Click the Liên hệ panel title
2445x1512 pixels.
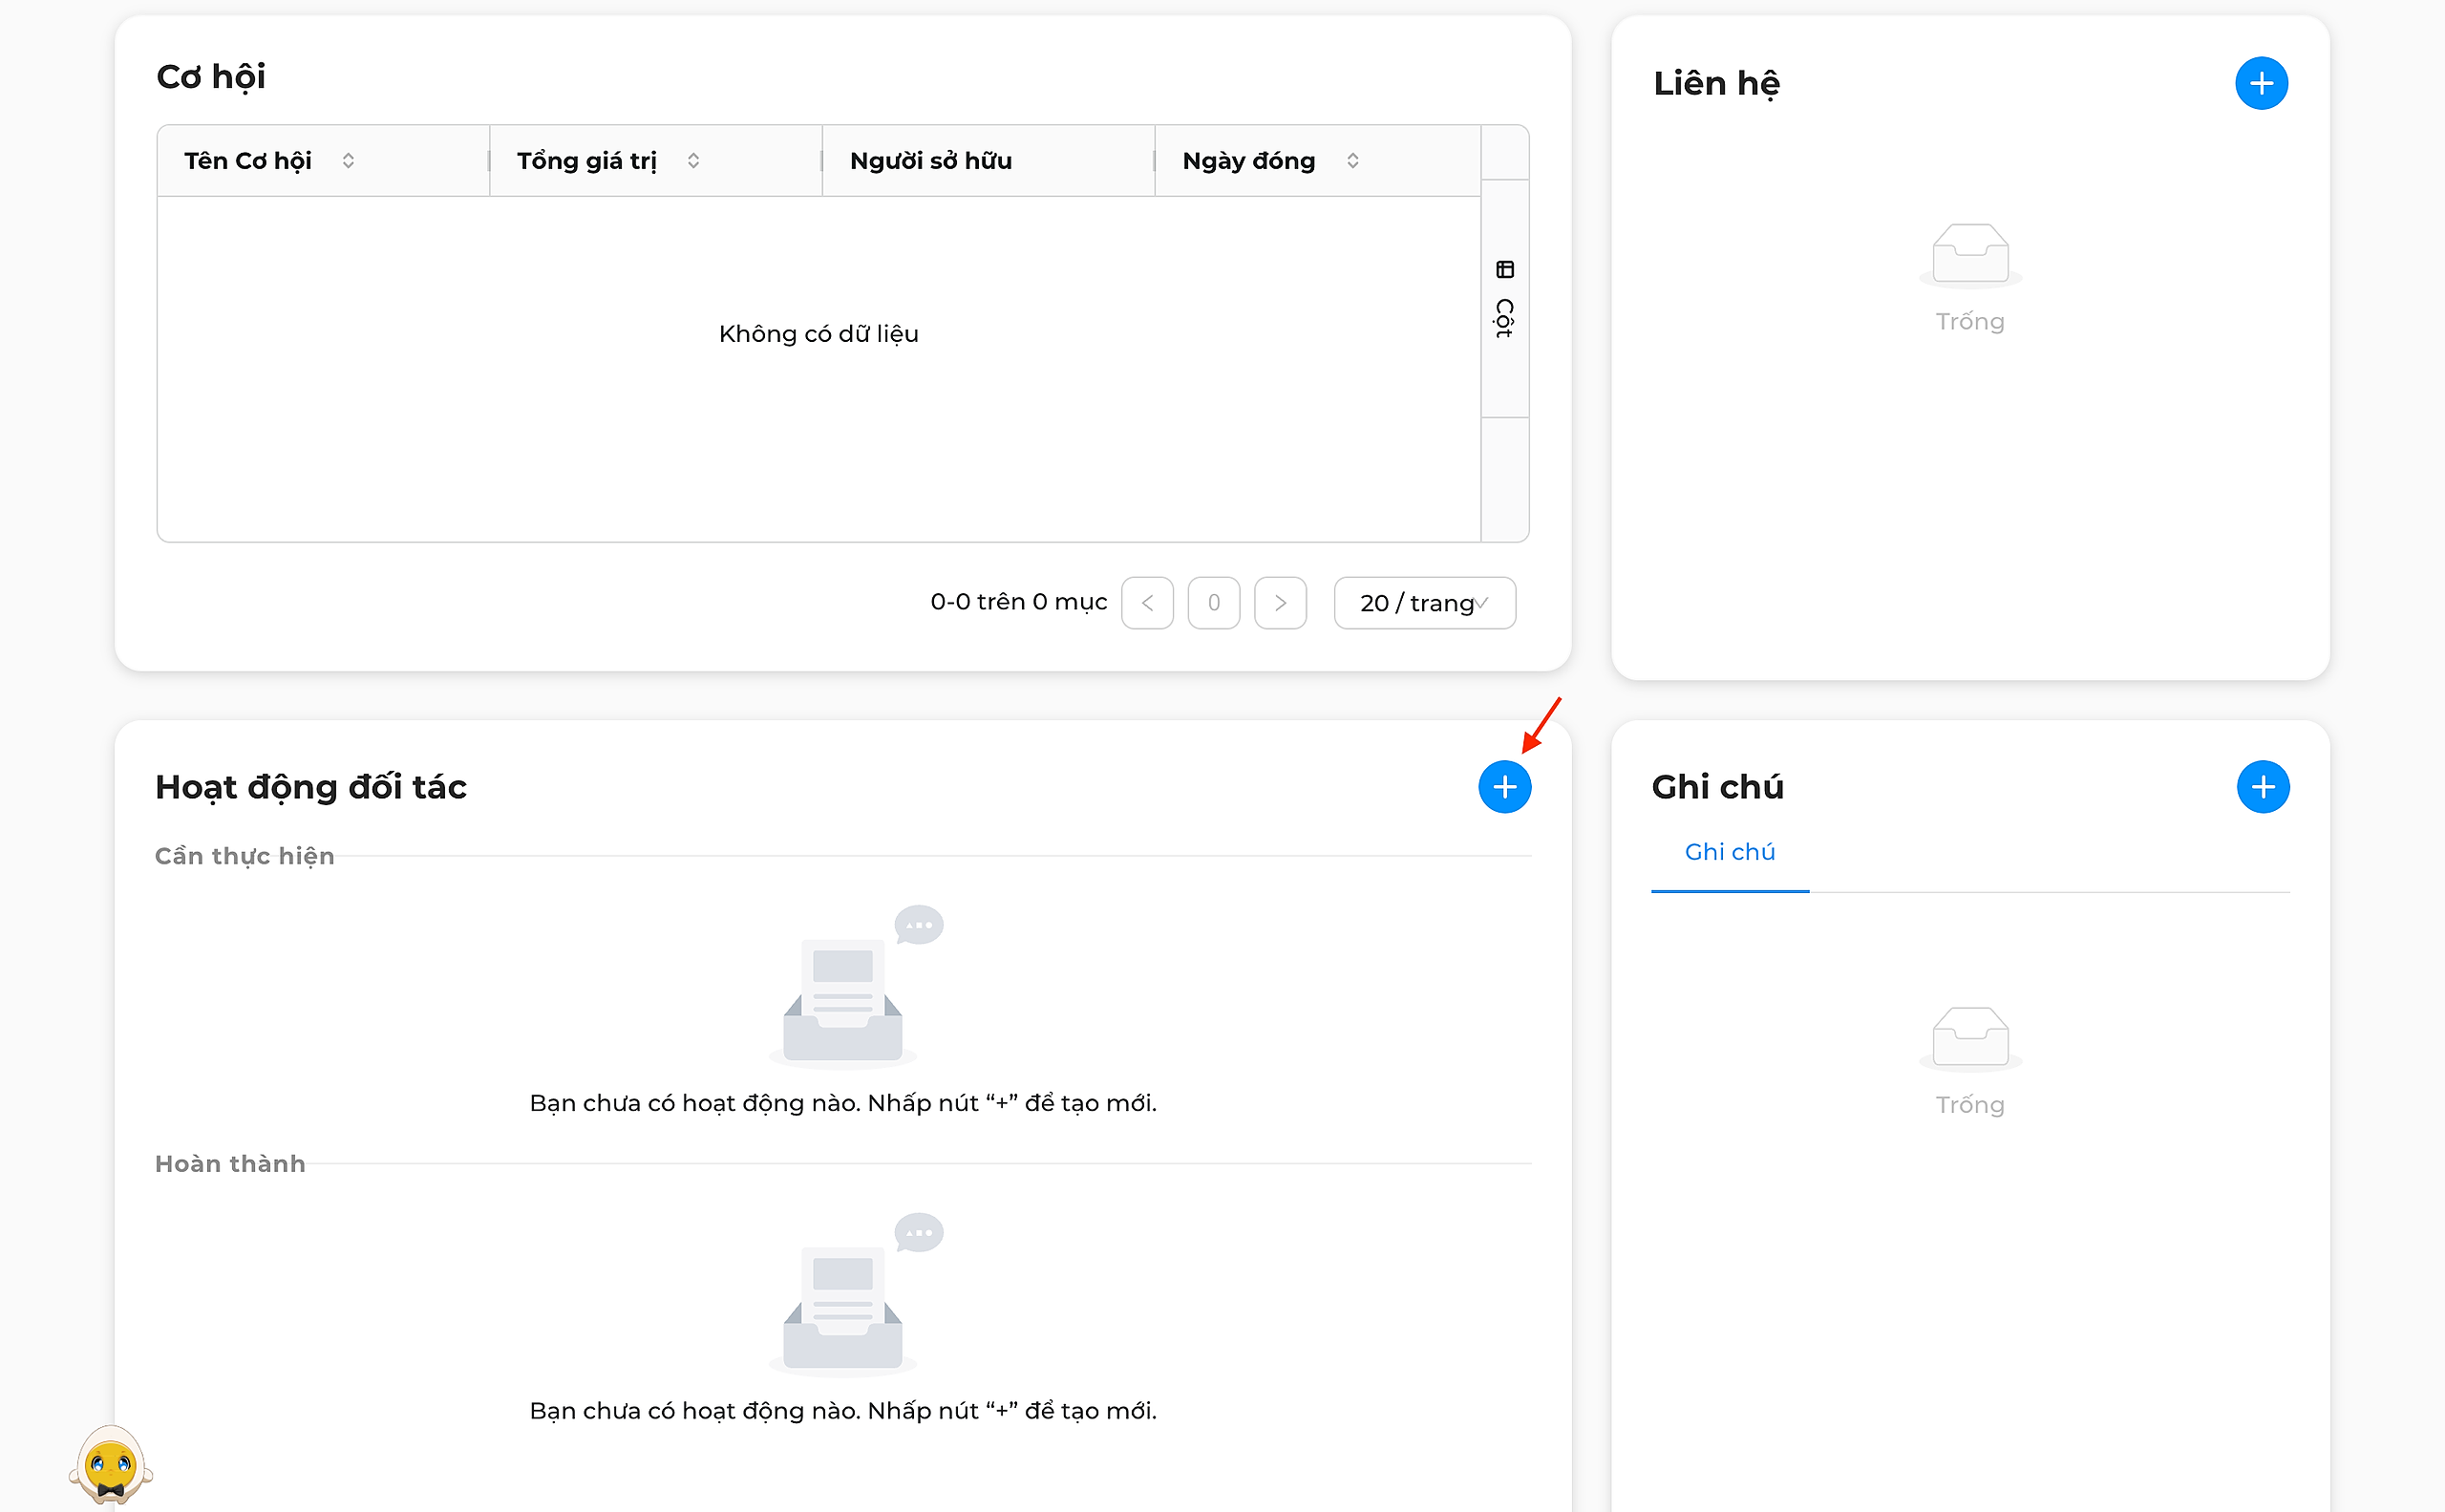coord(1716,83)
